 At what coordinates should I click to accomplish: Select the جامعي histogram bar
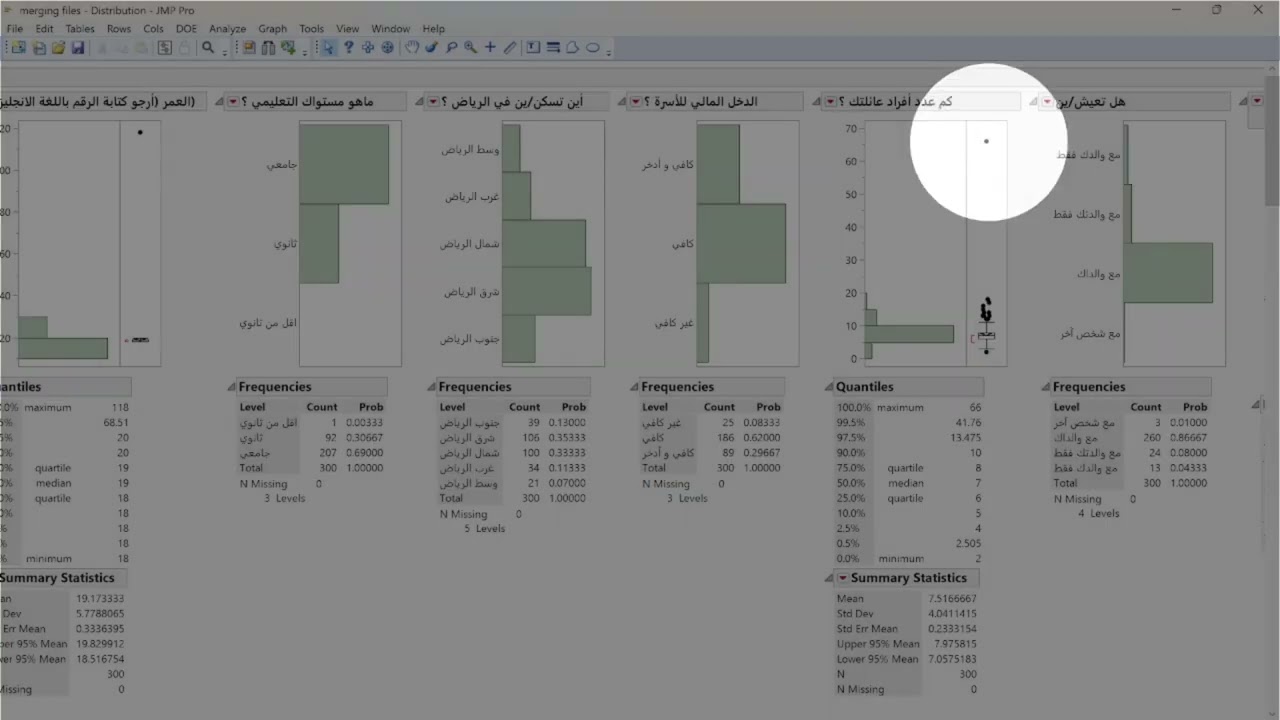(344, 164)
